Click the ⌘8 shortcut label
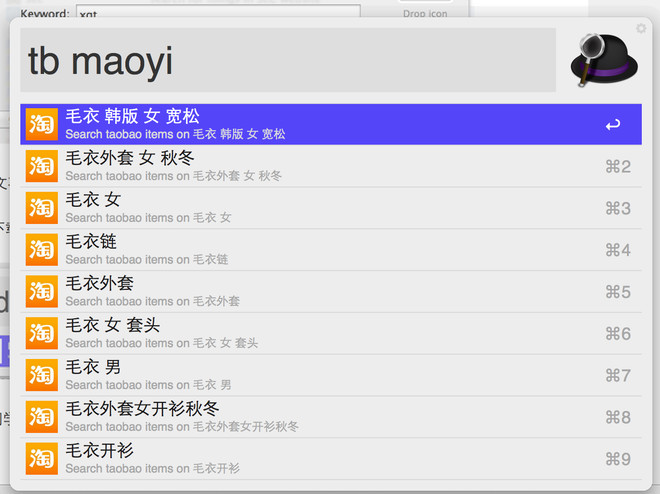This screenshot has width=660, height=494. coord(618,417)
